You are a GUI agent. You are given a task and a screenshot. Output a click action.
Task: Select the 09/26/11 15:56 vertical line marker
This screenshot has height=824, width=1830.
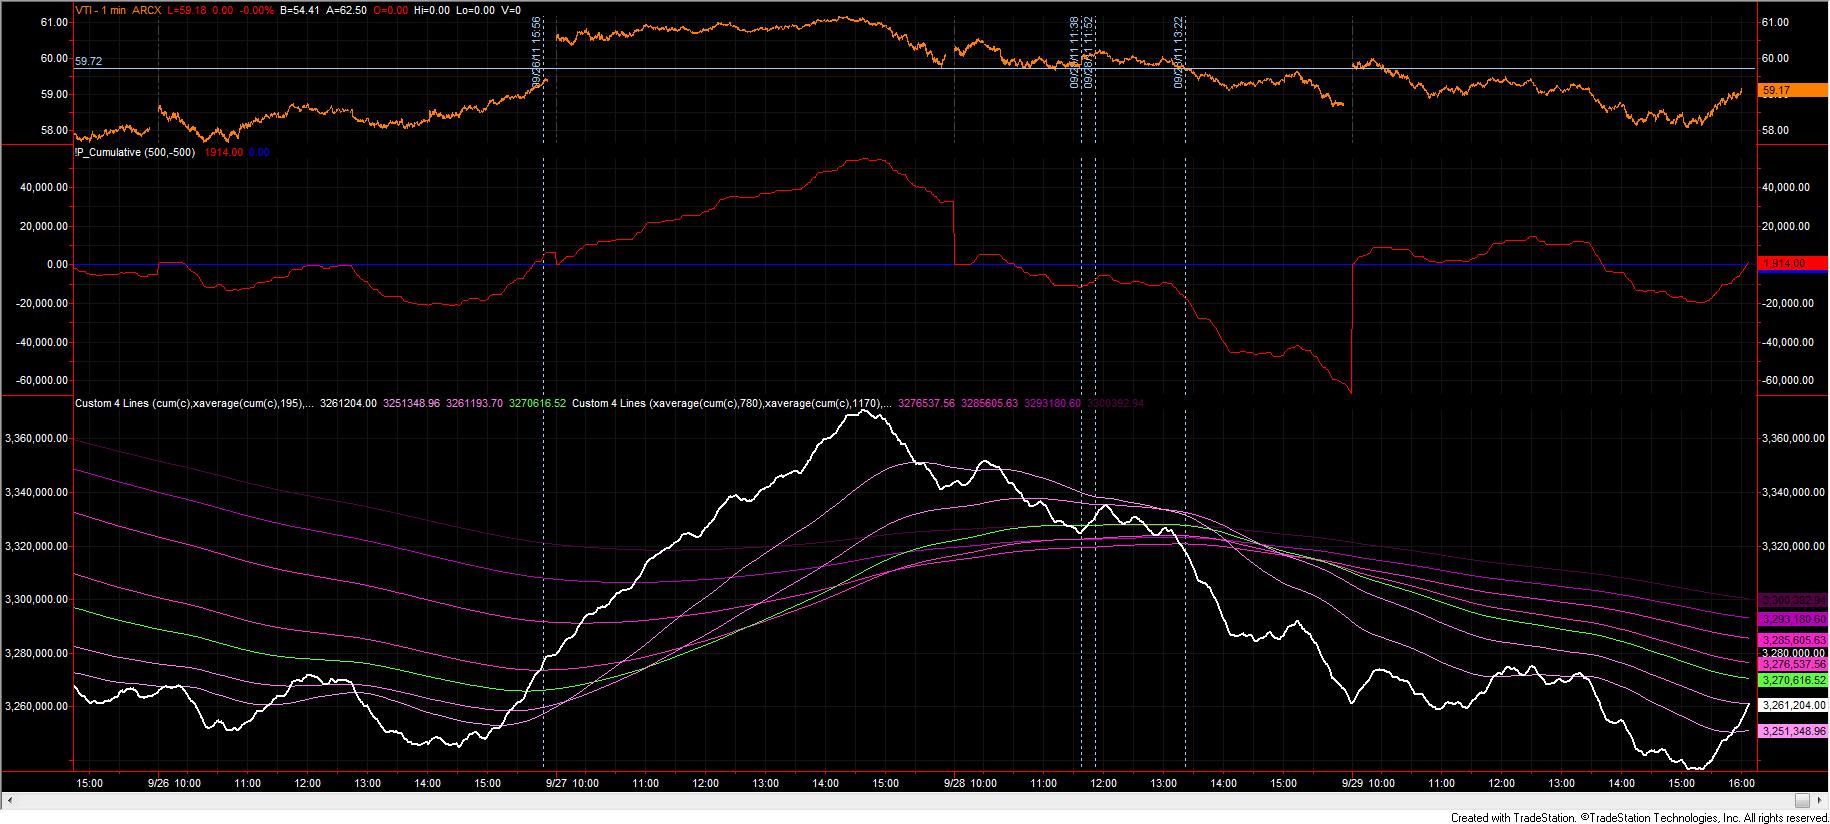coord(538,52)
